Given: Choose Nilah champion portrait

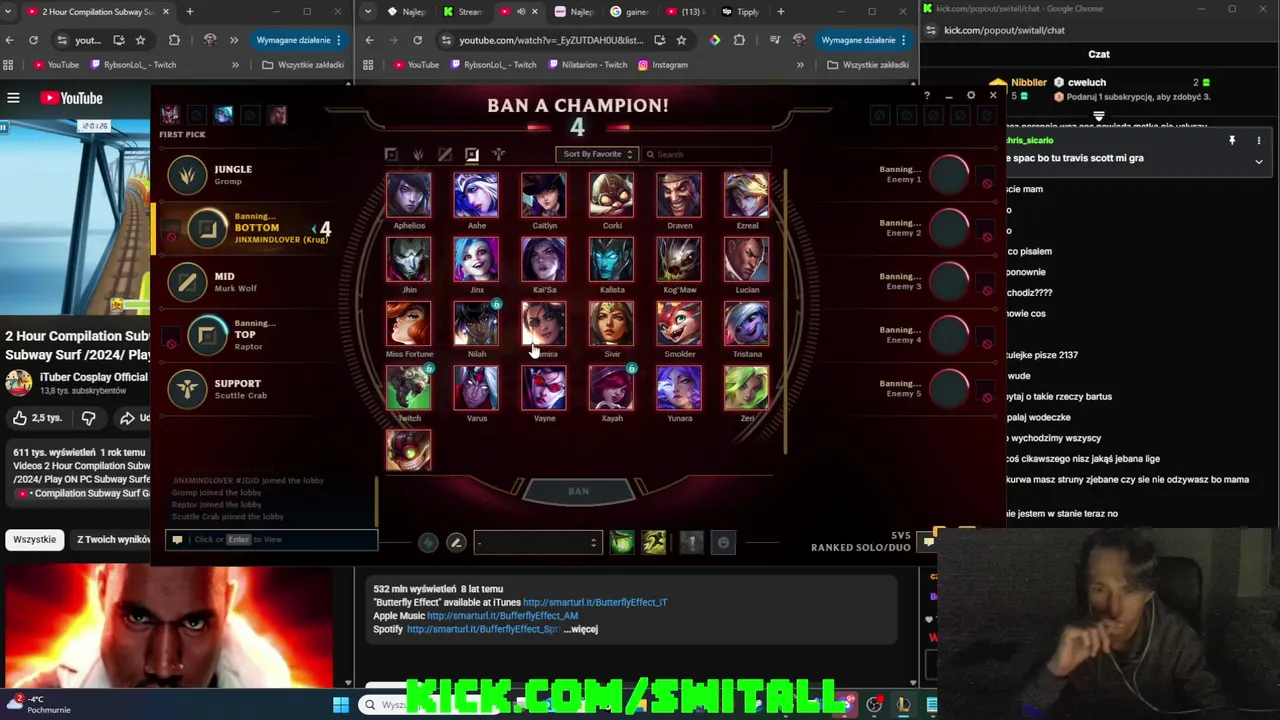Looking at the screenshot, I should [476, 323].
